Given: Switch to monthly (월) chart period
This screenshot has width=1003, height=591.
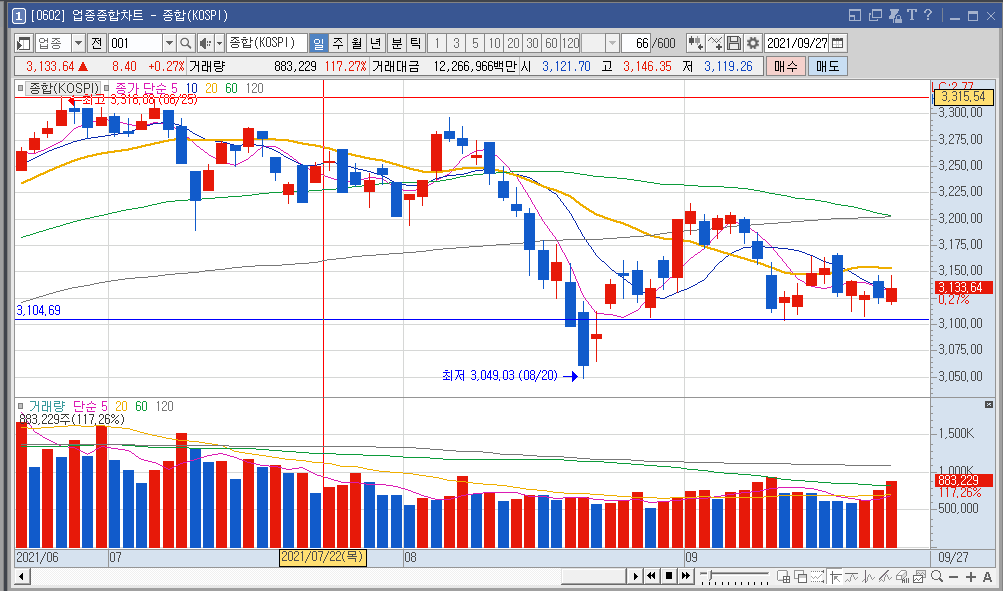Looking at the screenshot, I should (x=356, y=43).
